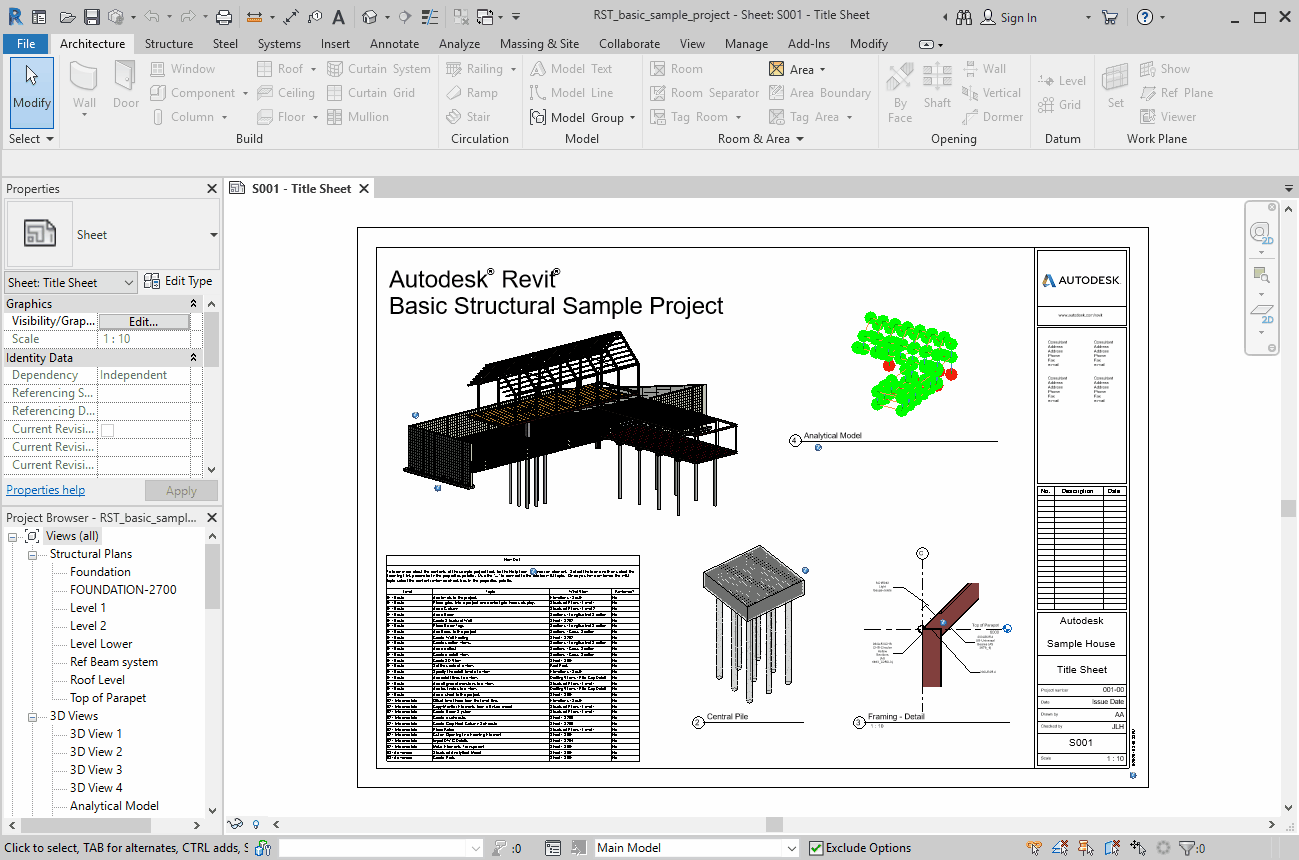Select Analytical Model in Project Browser
The width and height of the screenshot is (1299, 860).
click(114, 806)
